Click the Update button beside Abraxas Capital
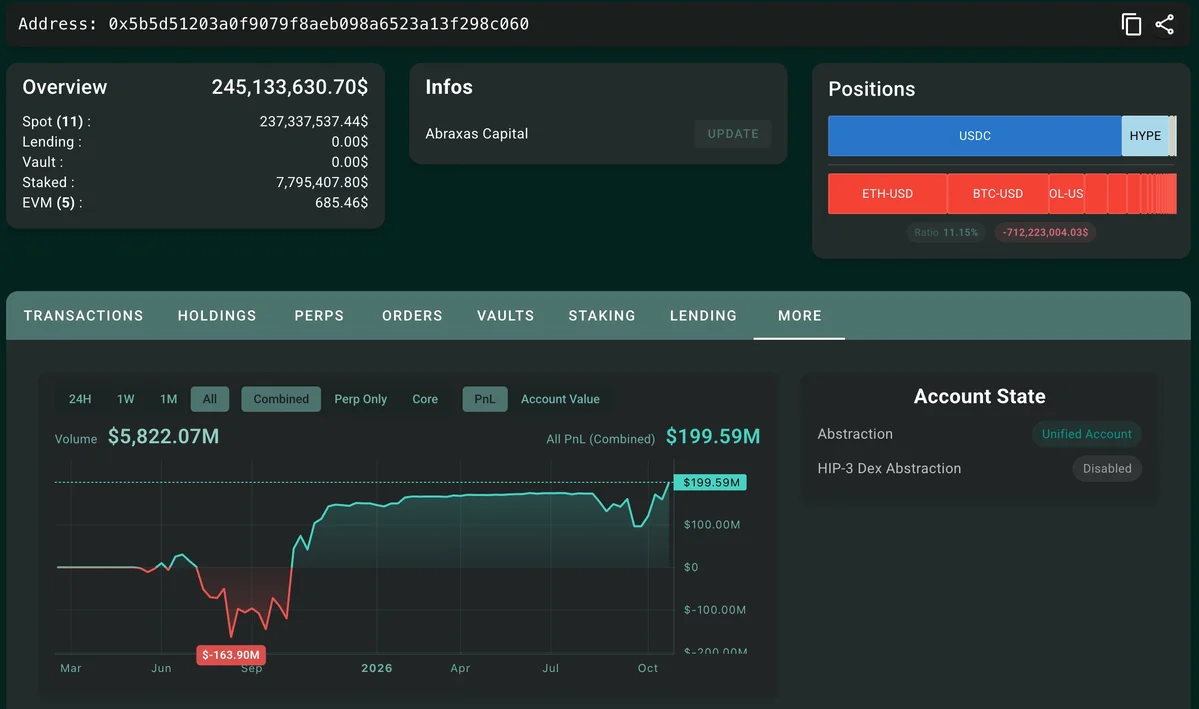This screenshot has width=1199, height=709. [x=733, y=134]
